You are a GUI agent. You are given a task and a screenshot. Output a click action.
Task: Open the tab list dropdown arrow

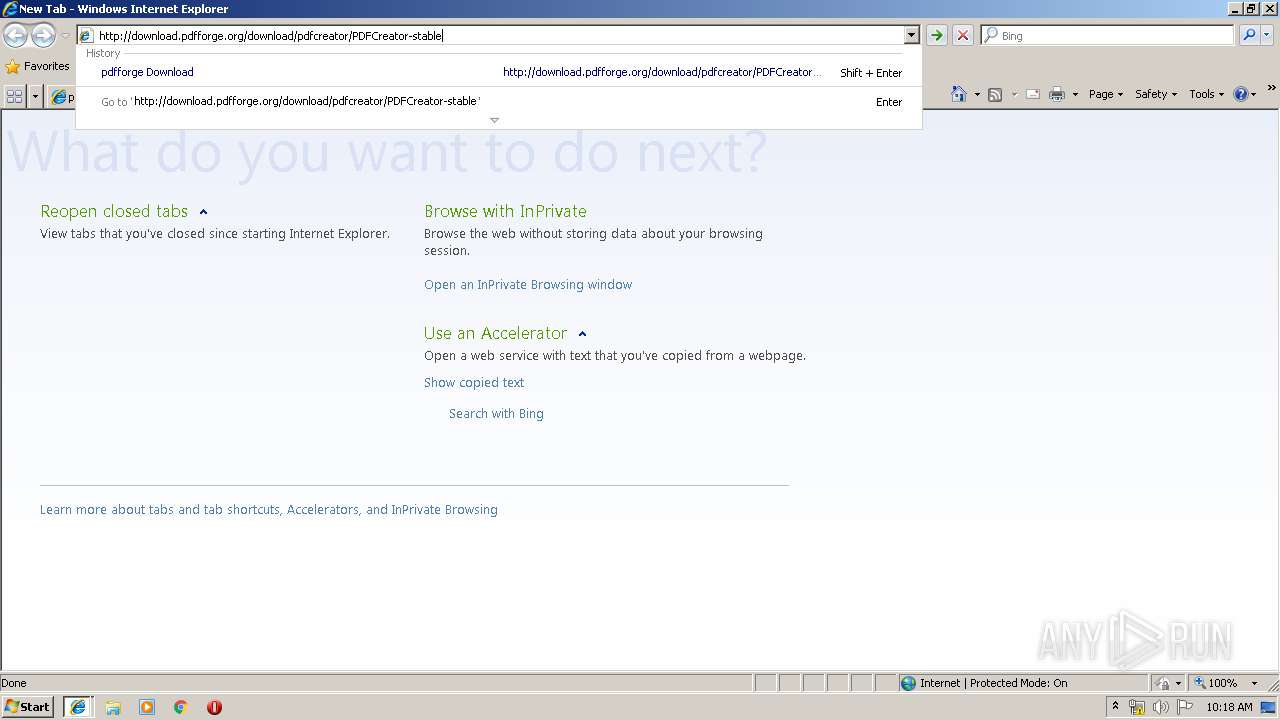pos(36,96)
